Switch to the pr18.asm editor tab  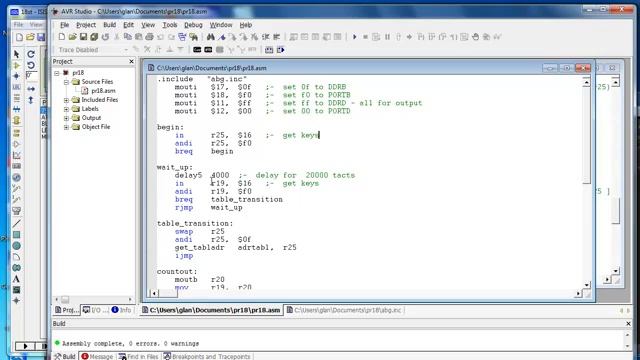pos(211,310)
